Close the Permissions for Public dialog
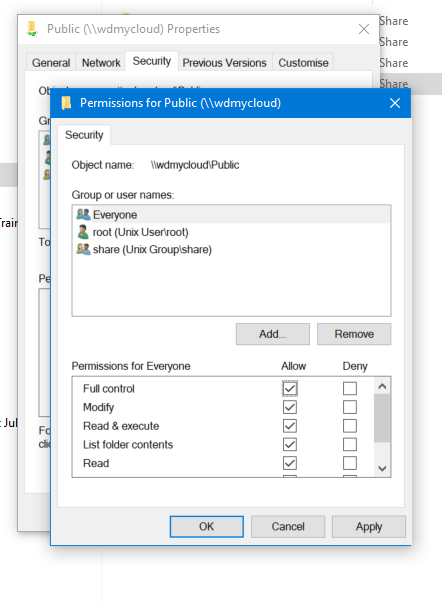The image size is (442, 604). (x=395, y=103)
